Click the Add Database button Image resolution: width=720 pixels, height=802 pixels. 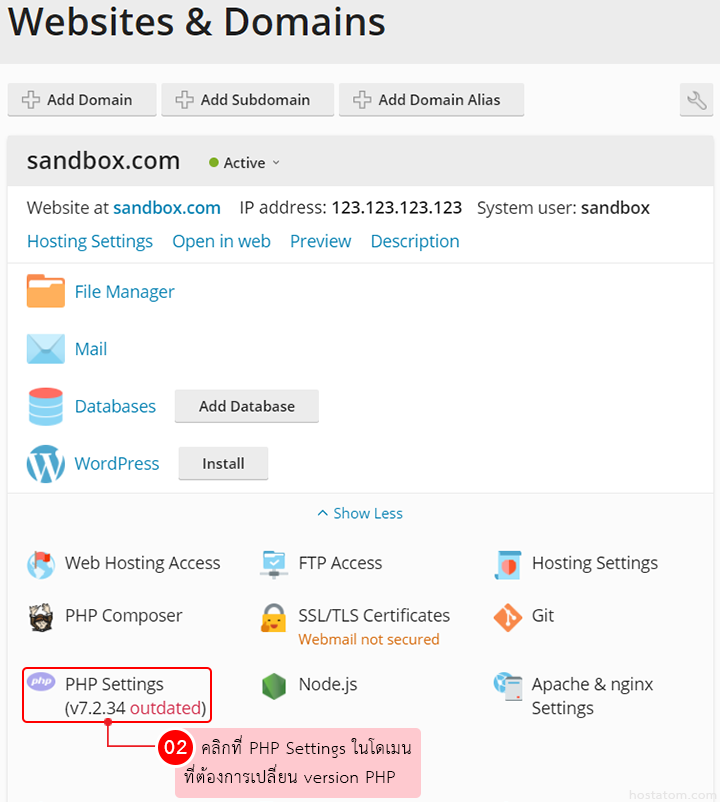click(x=247, y=406)
